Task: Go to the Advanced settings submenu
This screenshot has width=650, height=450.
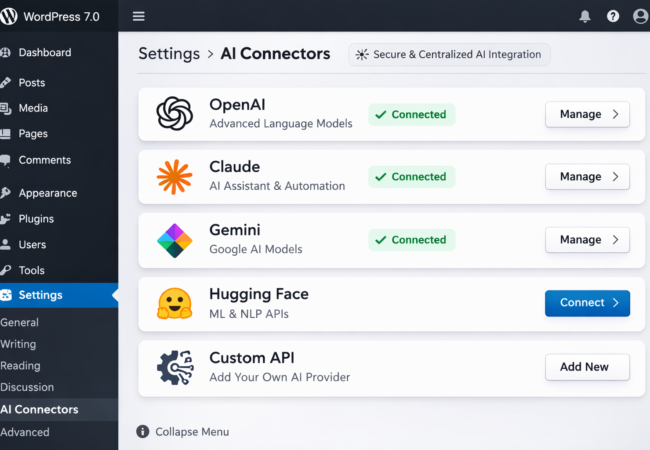Action: click(x=25, y=432)
